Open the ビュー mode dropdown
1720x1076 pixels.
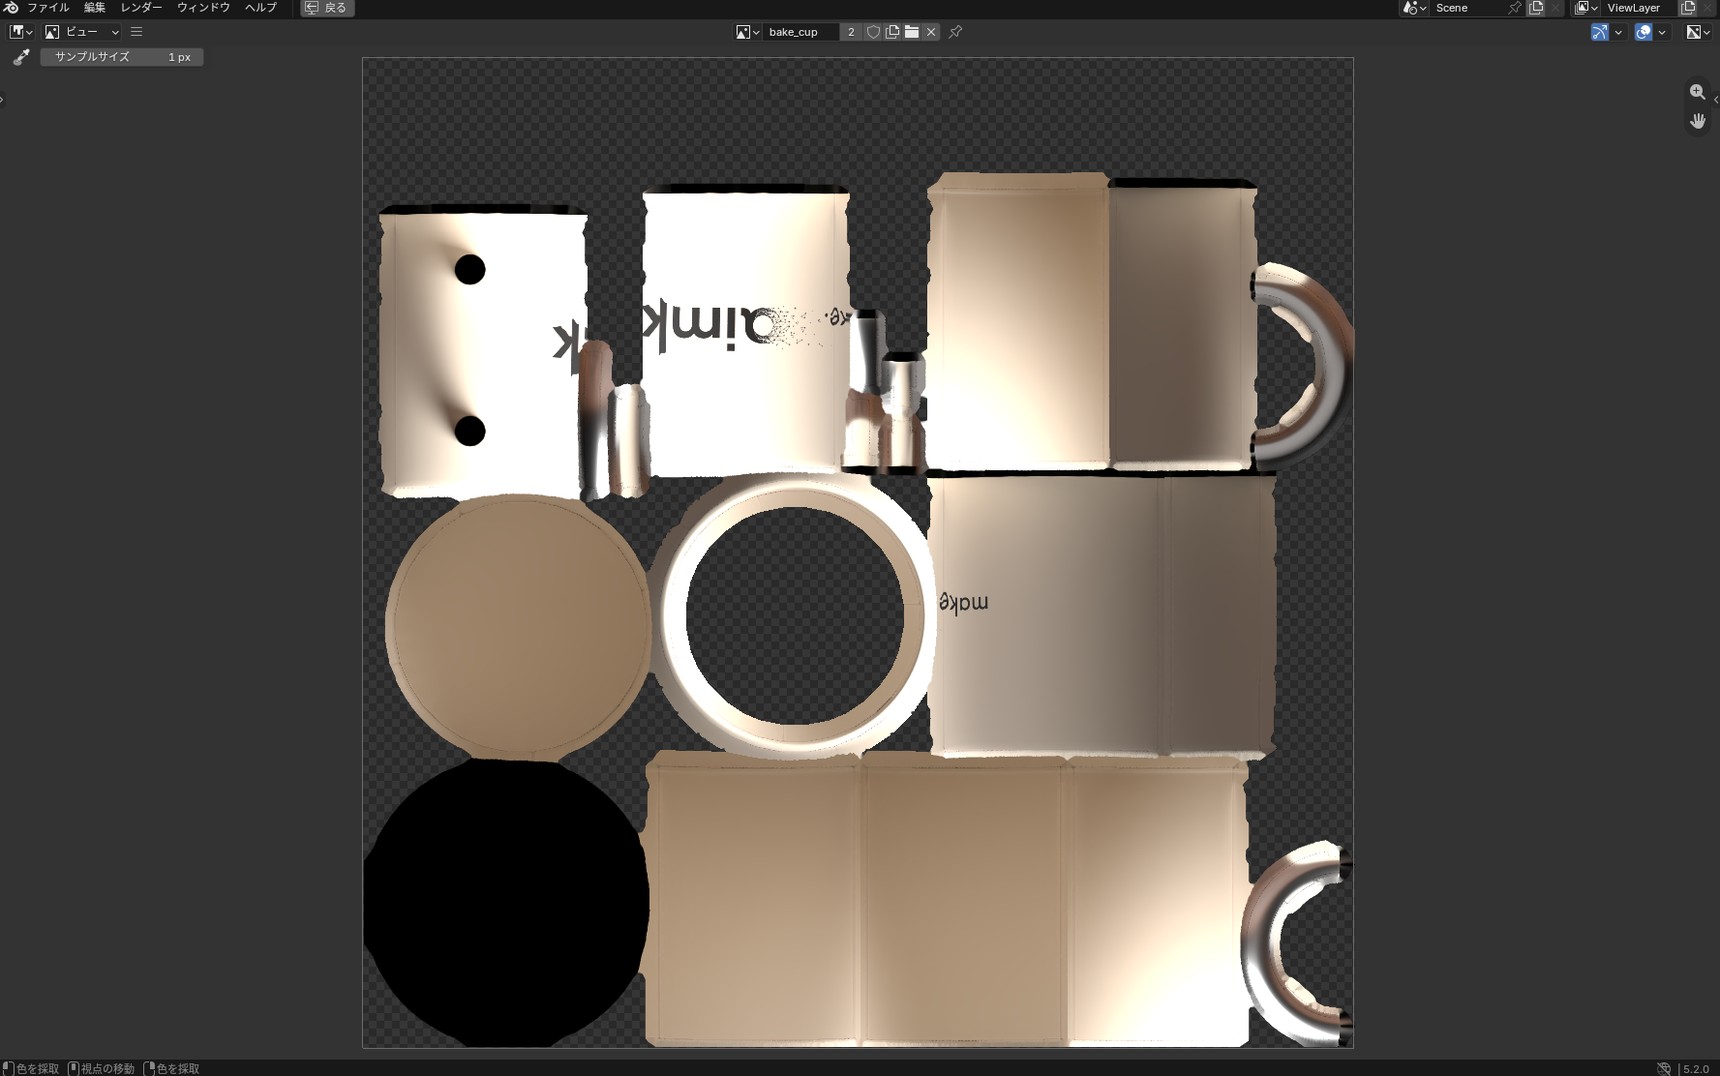click(82, 32)
